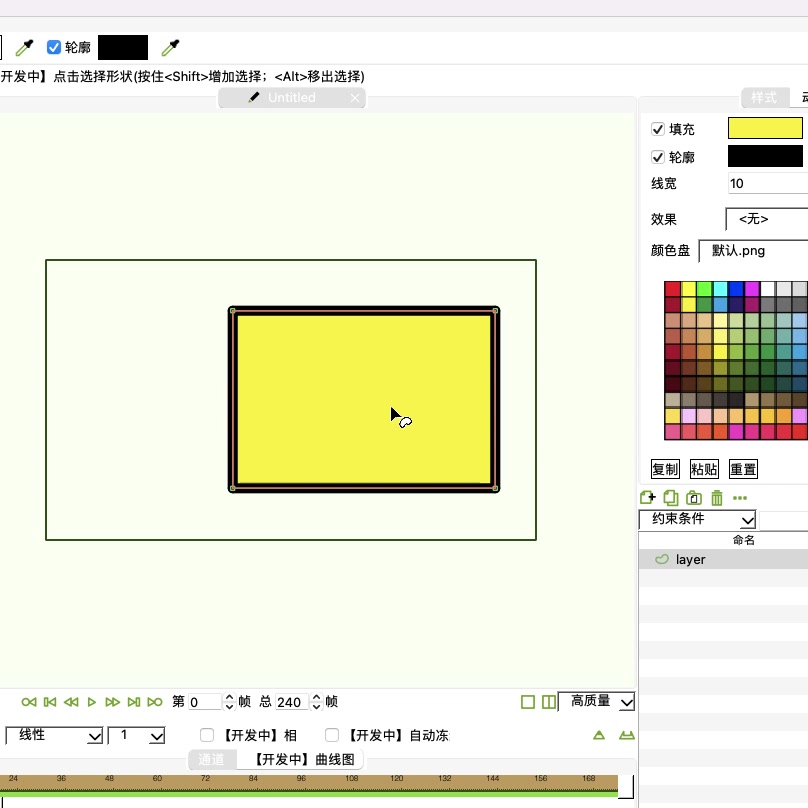This screenshot has width=808, height=808.
Task: Switch to the 样式 tab
Action: coord(764,97)
